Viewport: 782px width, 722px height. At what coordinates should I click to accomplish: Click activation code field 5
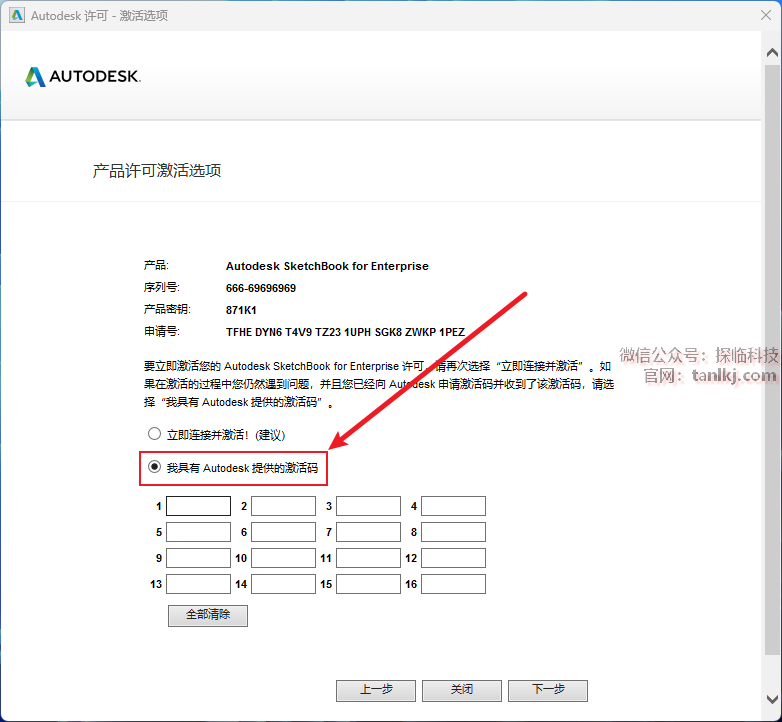click(x=198, y=532)
